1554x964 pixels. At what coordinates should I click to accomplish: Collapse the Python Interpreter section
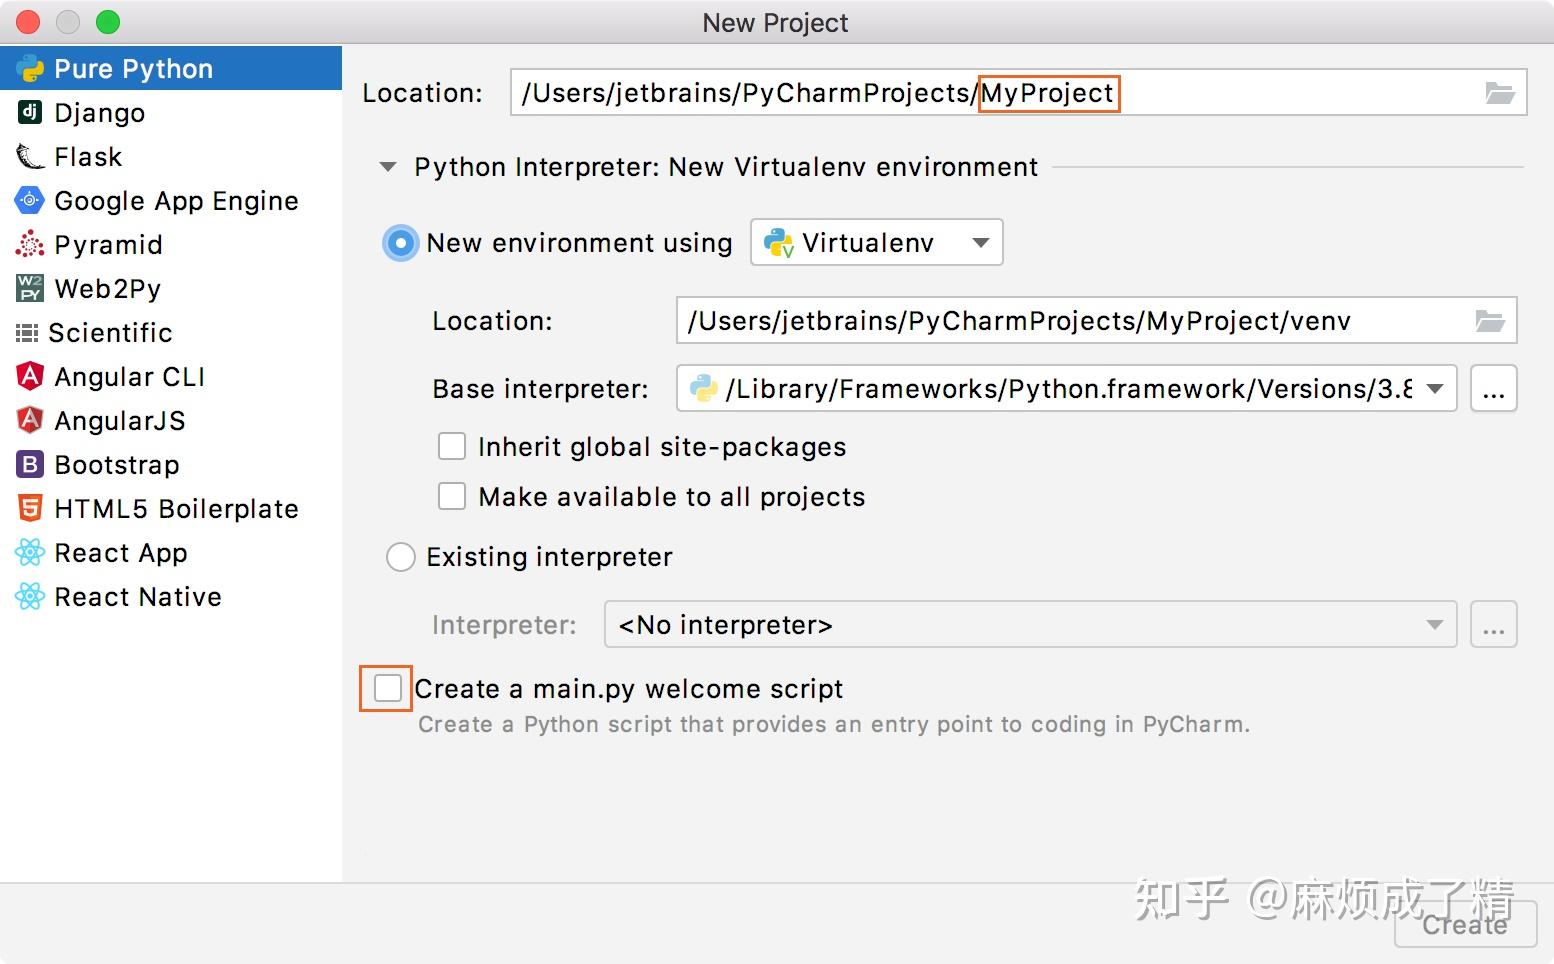coord(387,167)
